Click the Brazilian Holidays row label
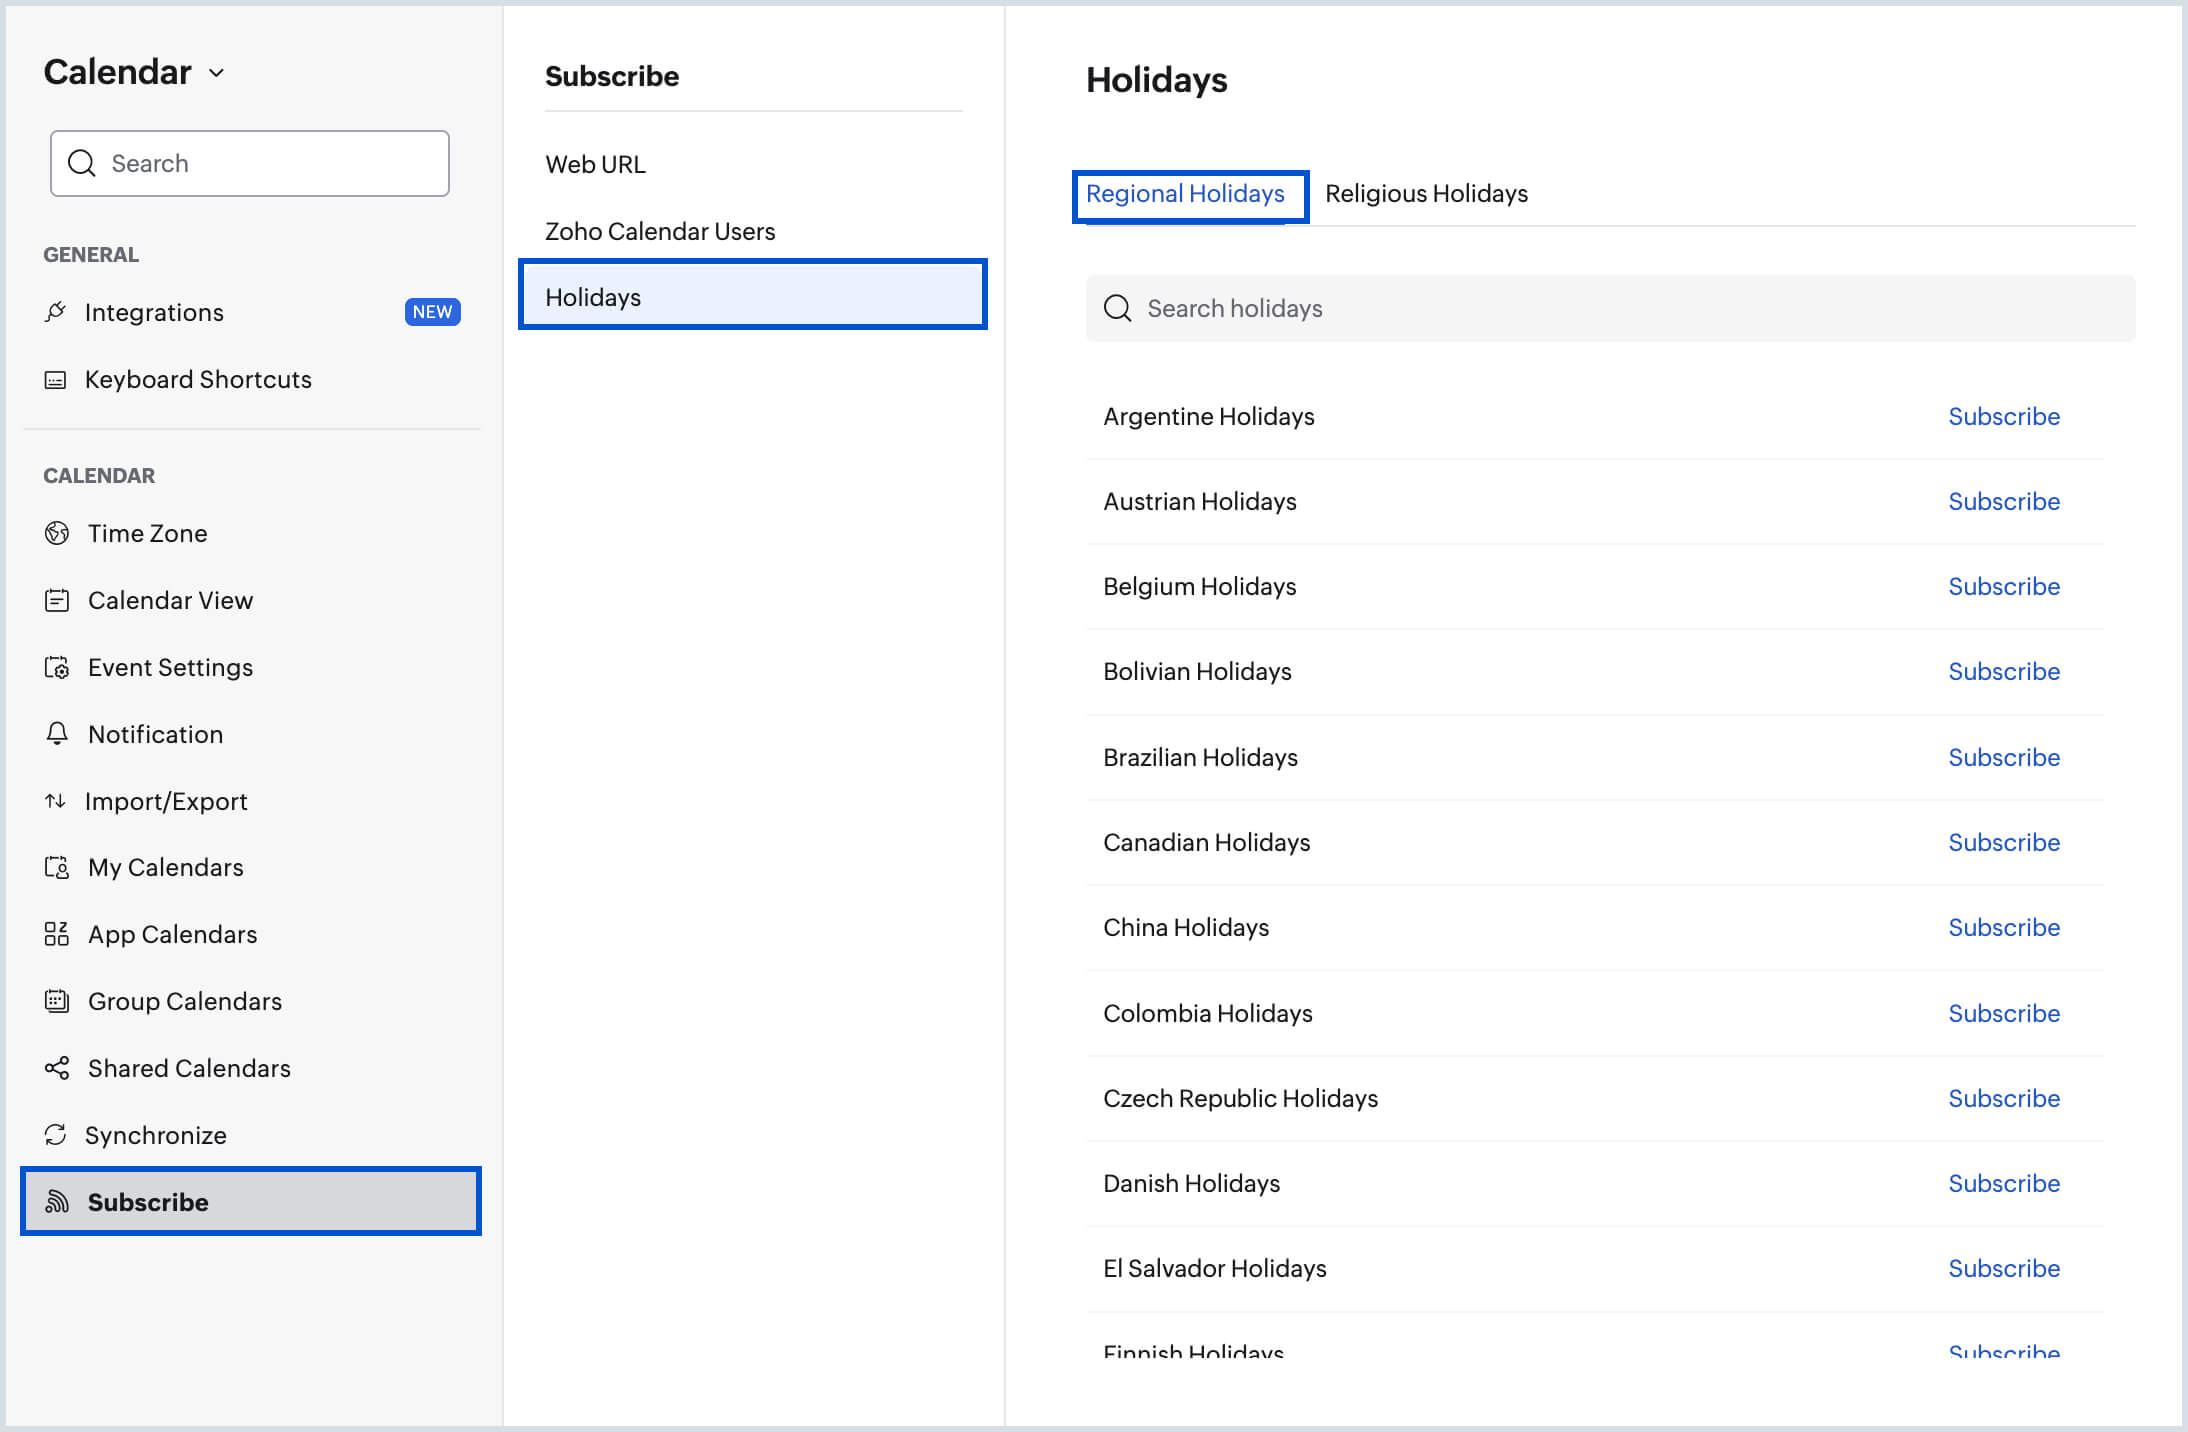This screenshot has width=2188, height=1432. (1200, 757)
